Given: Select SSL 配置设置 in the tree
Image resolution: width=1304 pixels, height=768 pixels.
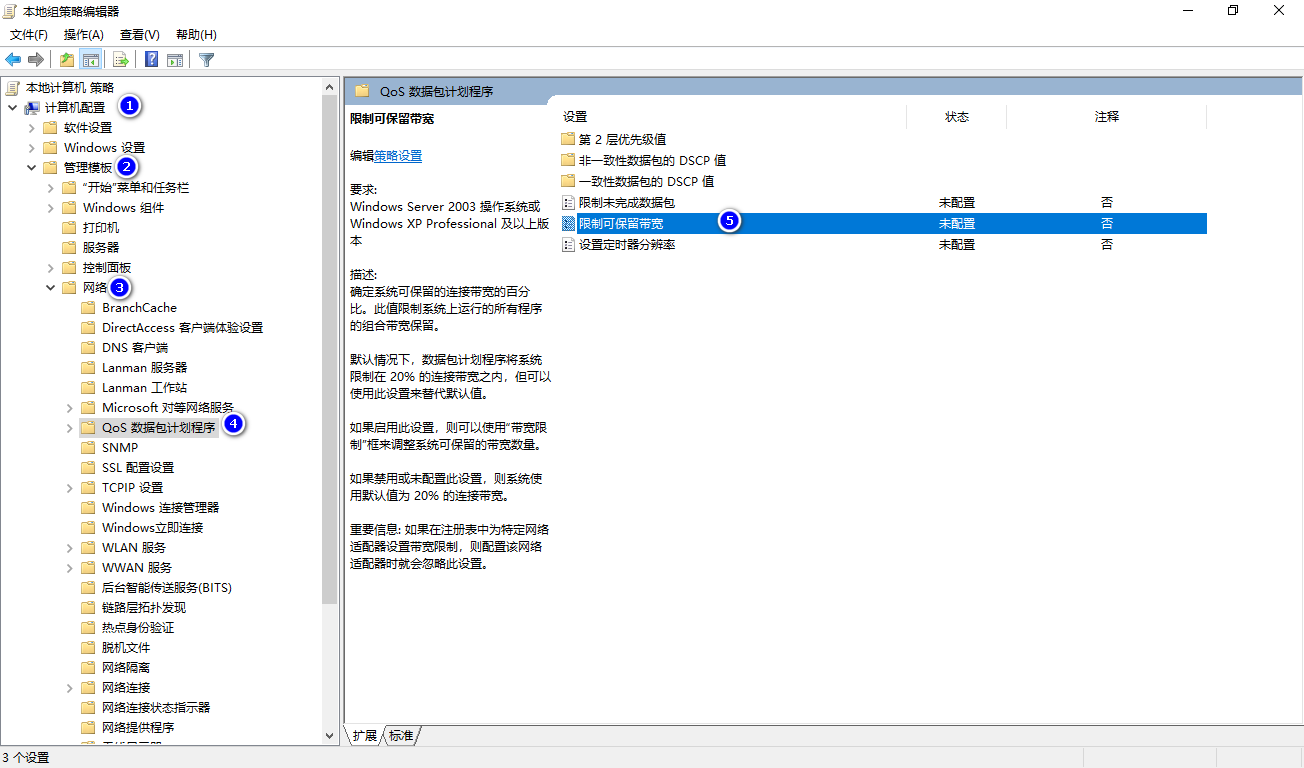Looking at the screenshot, I should 138,467.
